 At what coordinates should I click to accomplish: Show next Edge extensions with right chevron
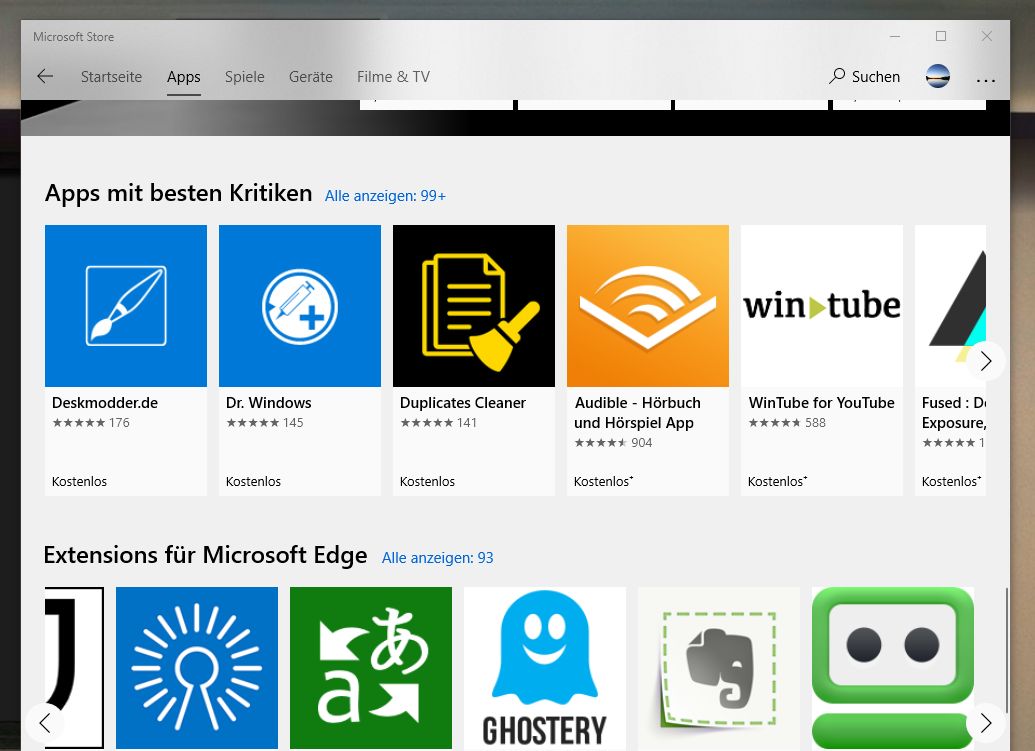pyautogui.click(x=986, y=723)
